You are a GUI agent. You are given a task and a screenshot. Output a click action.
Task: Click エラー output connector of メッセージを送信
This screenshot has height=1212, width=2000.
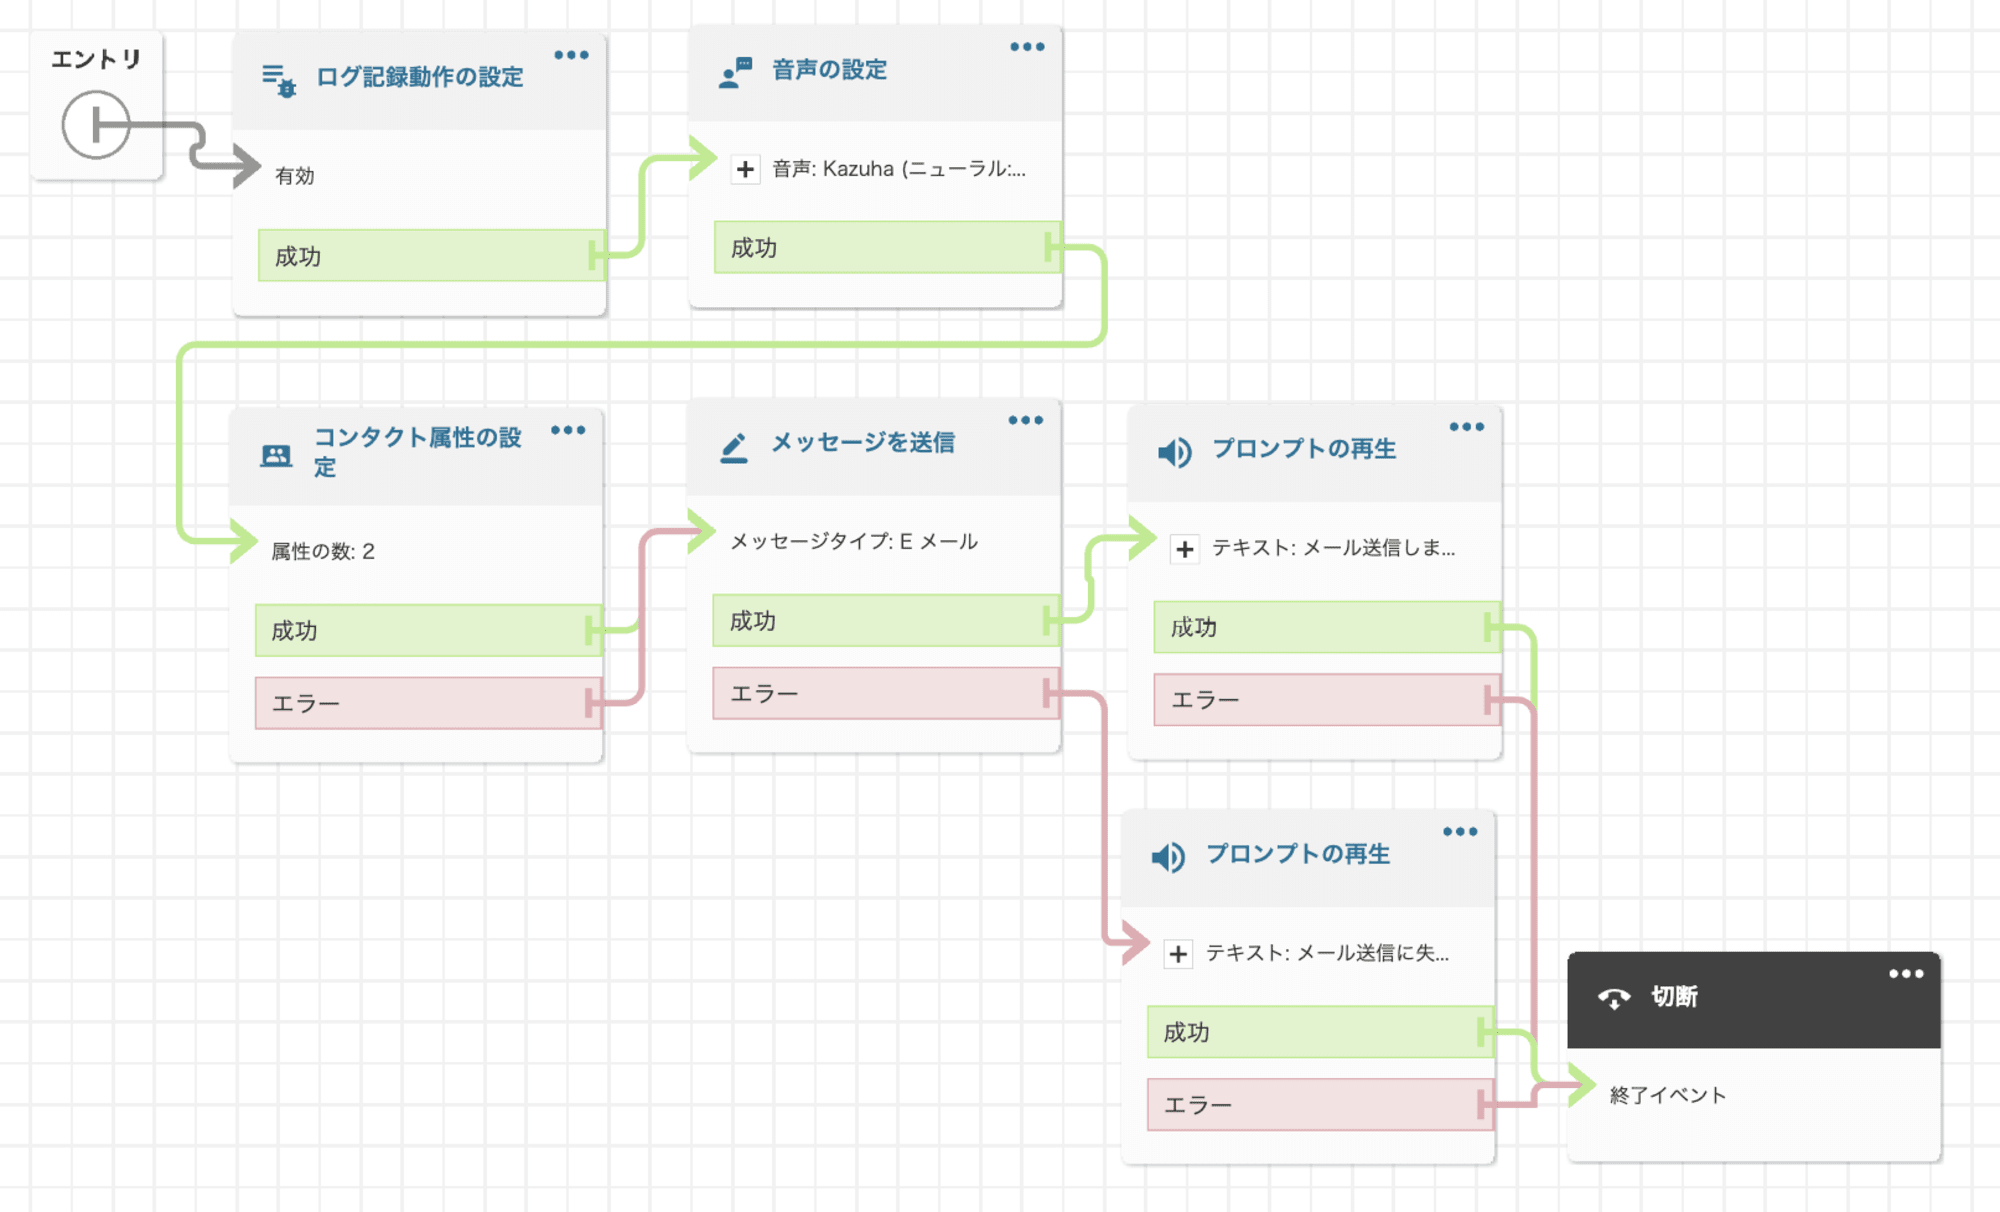click(x=1050, y=692)
